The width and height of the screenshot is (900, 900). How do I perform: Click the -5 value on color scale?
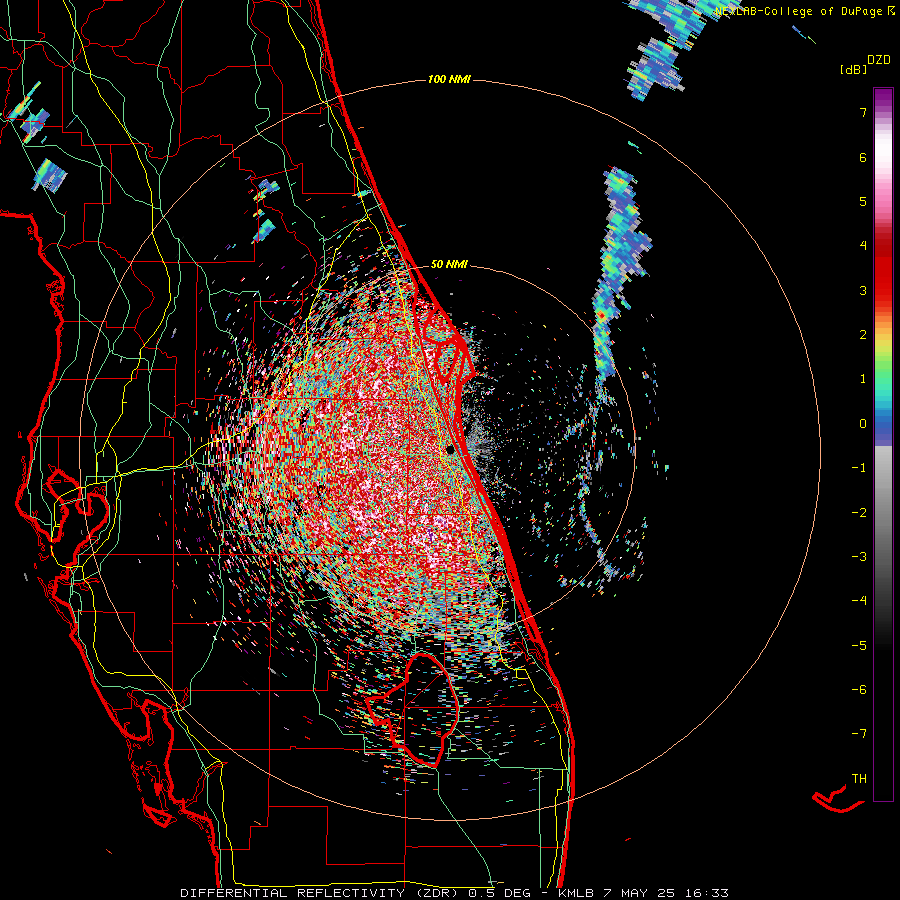859,646
